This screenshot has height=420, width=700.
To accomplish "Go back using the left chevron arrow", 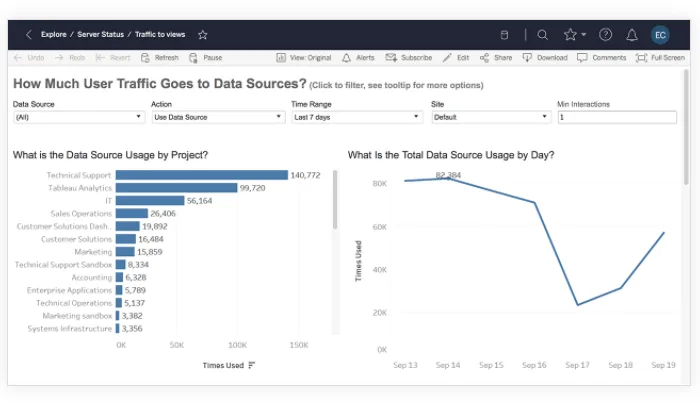I will (29, 35).
